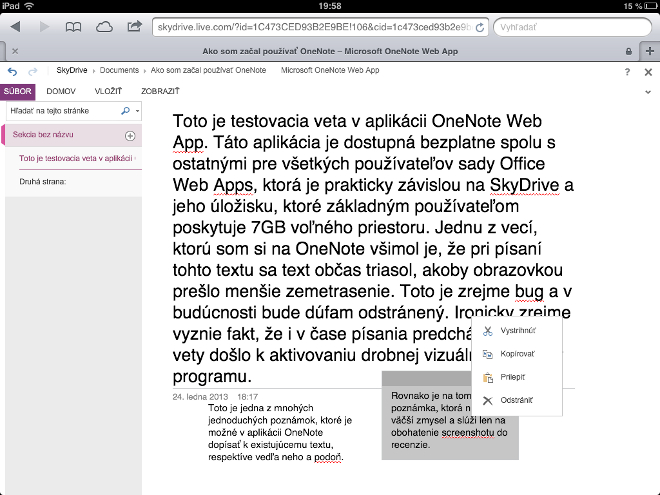Viewport: 660px width, 495px height.
Task: Expand the ribbon chevron
Action: click(x=648, y=92)
